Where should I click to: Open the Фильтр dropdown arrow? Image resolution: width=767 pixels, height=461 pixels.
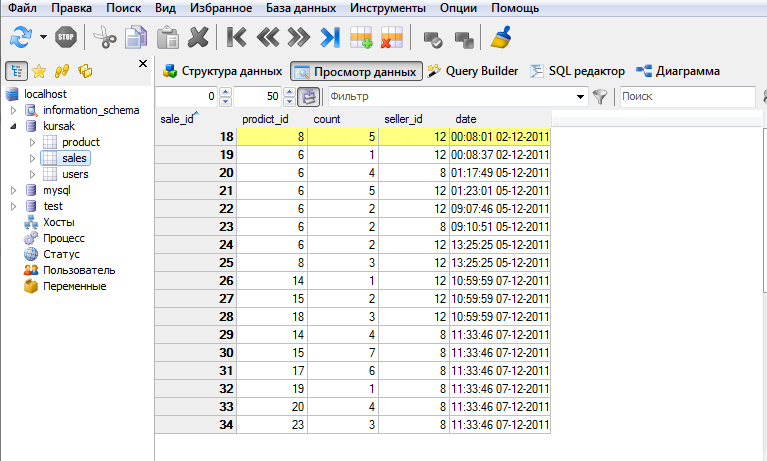point(580,97)
